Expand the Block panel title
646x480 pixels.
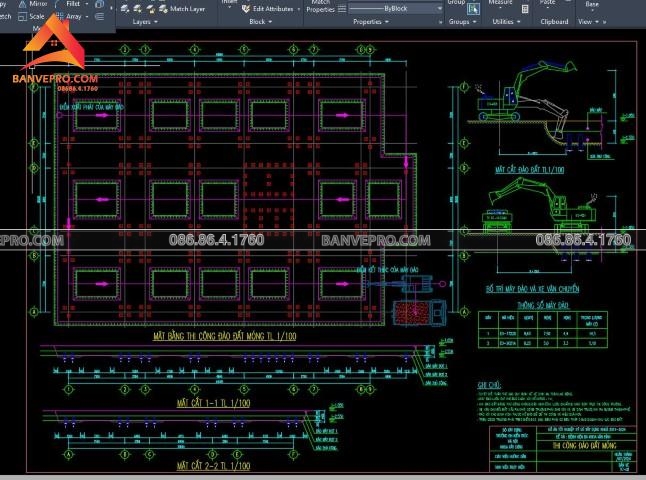(260, 21)
